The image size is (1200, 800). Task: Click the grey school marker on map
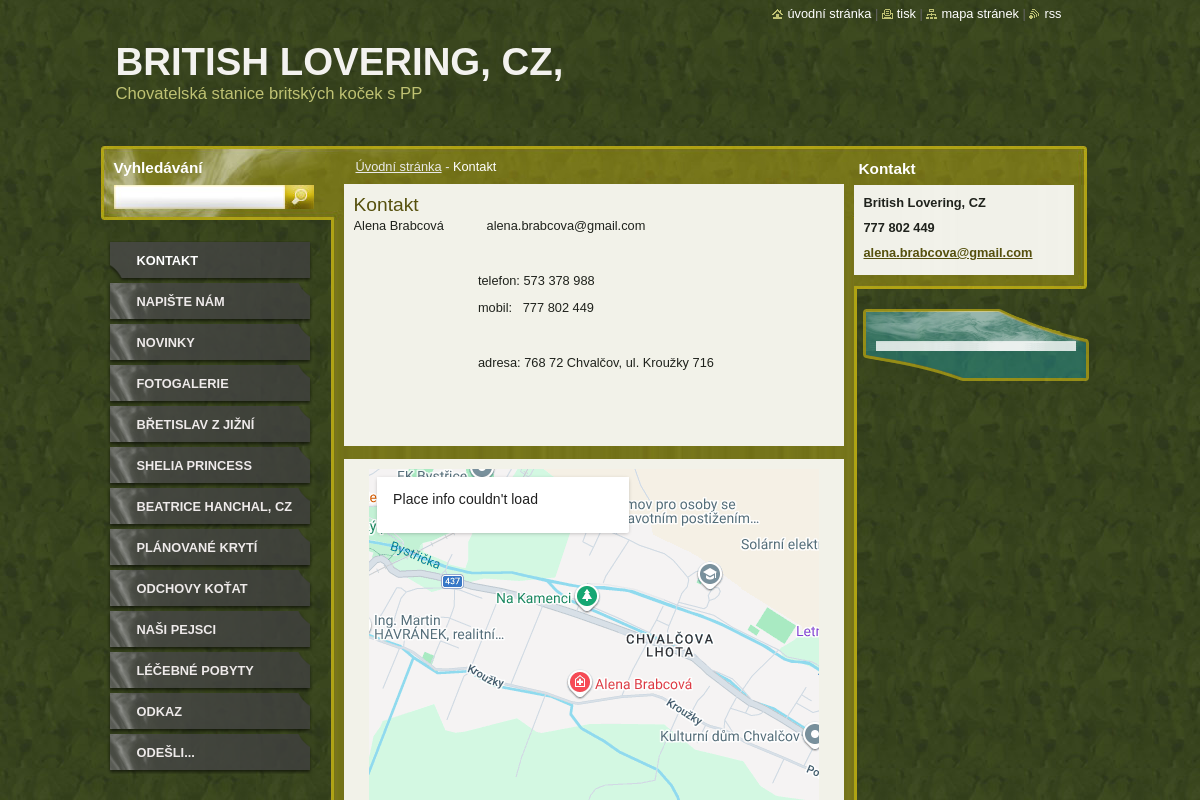[710, 574]
